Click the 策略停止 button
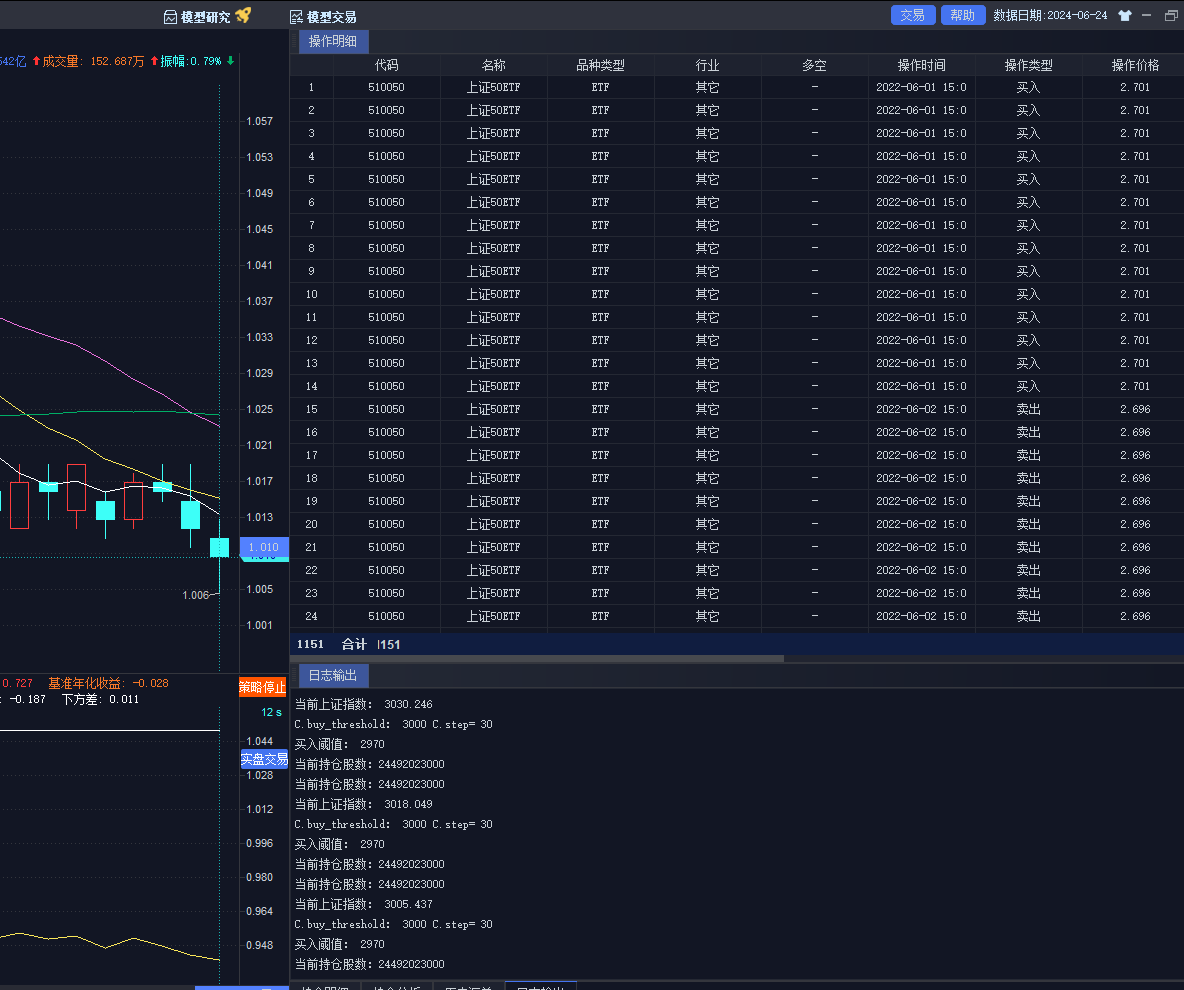The width and height of the screenshot is (1184, 990). (x=263, y=686)
